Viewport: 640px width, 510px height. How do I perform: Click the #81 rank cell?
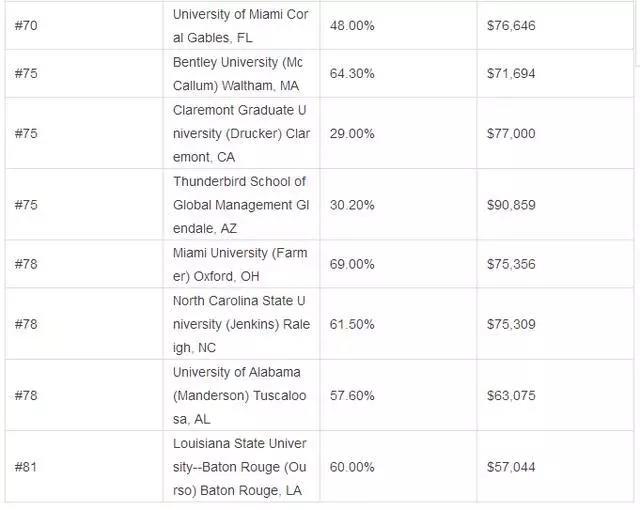(84, 467)
